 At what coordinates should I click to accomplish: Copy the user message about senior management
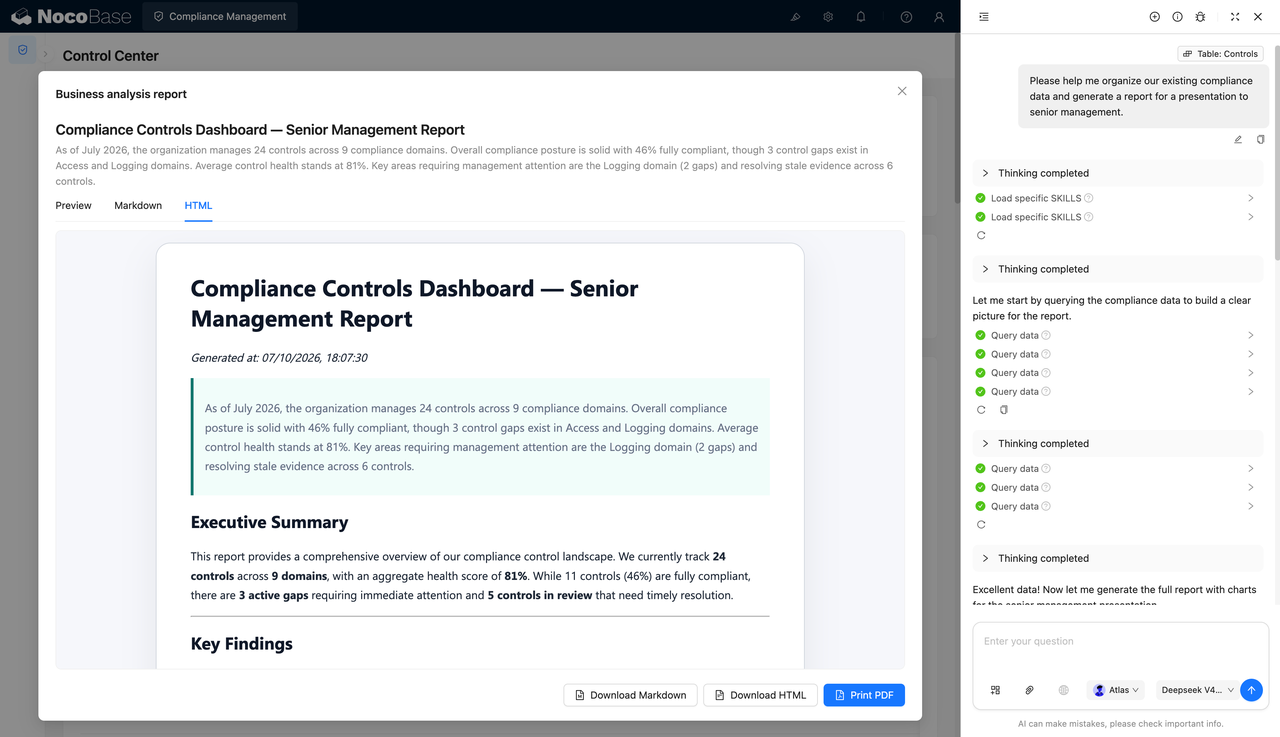1260,140
